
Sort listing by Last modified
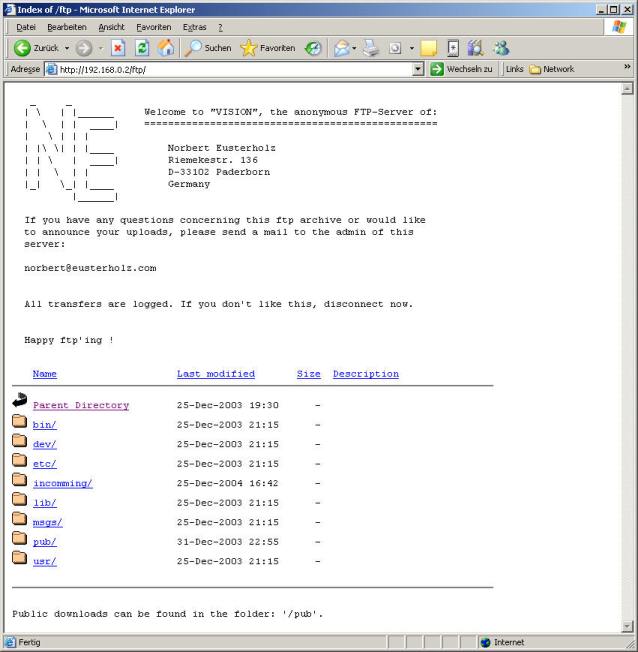(216, 374)
